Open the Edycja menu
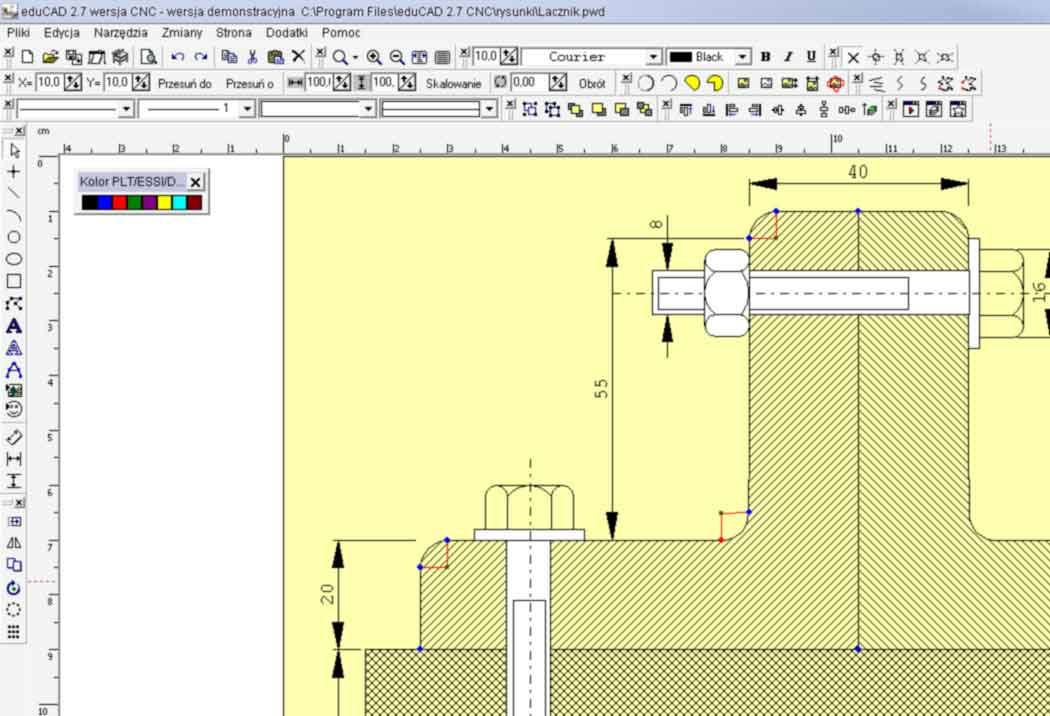Image resolution: width=1050 pixels, height=716 pixels. [62, 32]
